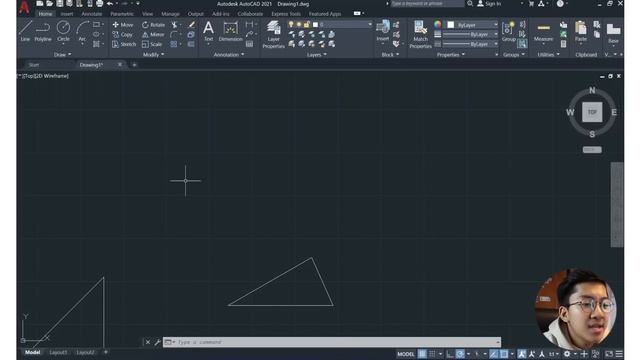Expand the Layers panel
Image resolution: width=640 pixels, height=360 pixels.
pos(317,54)
